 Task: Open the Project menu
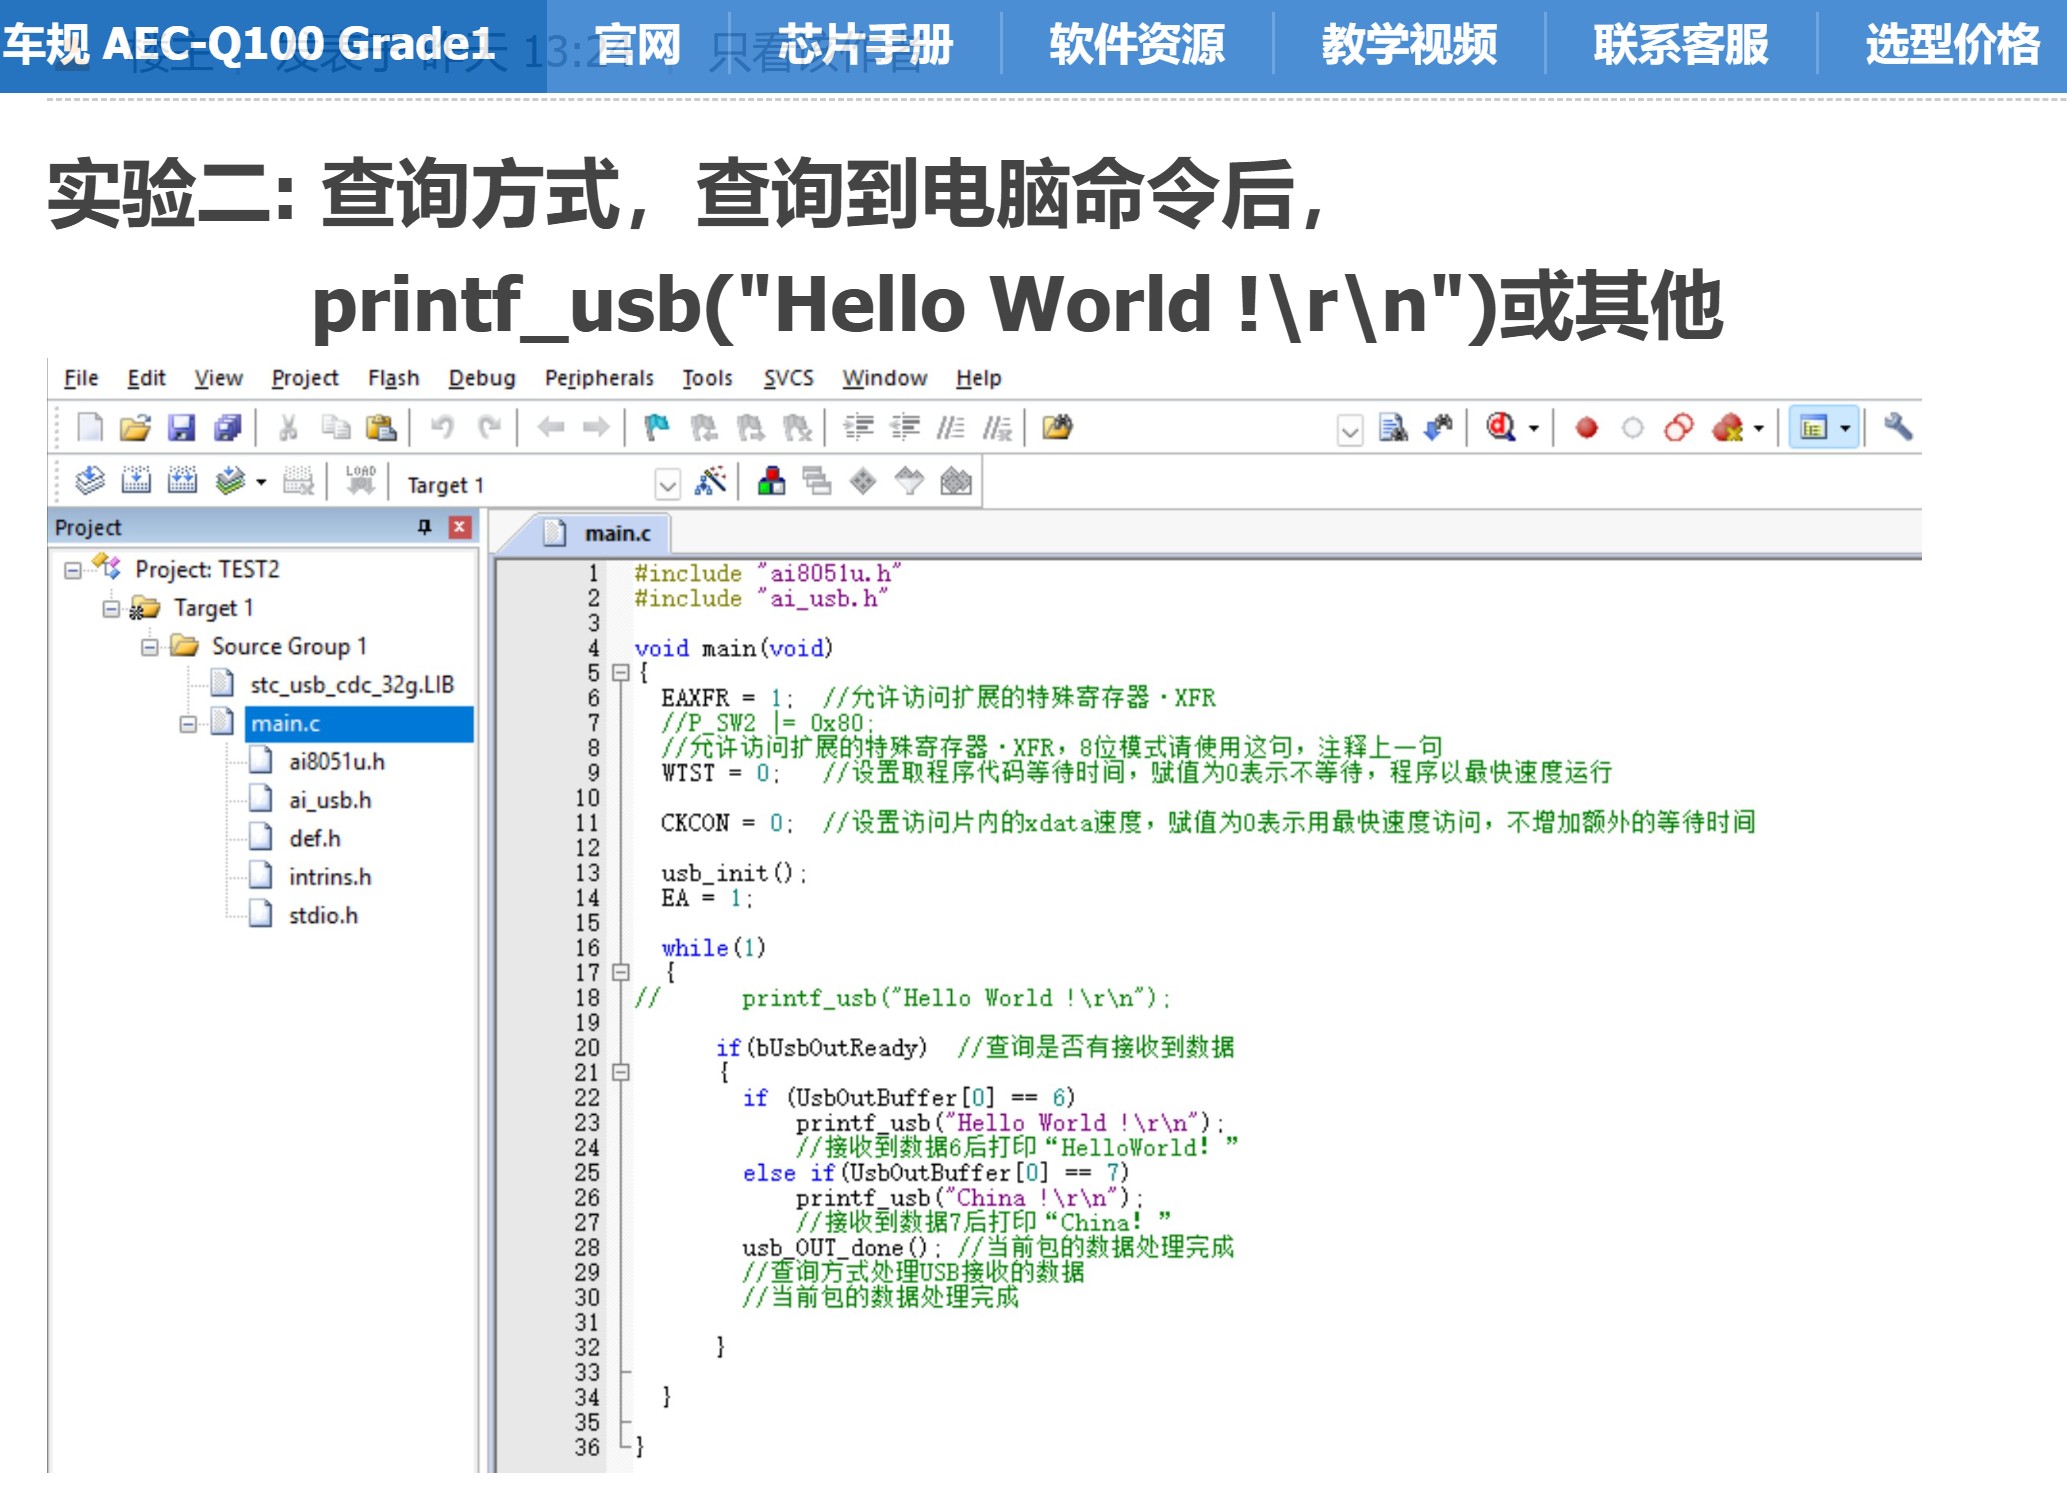(305, 378)
